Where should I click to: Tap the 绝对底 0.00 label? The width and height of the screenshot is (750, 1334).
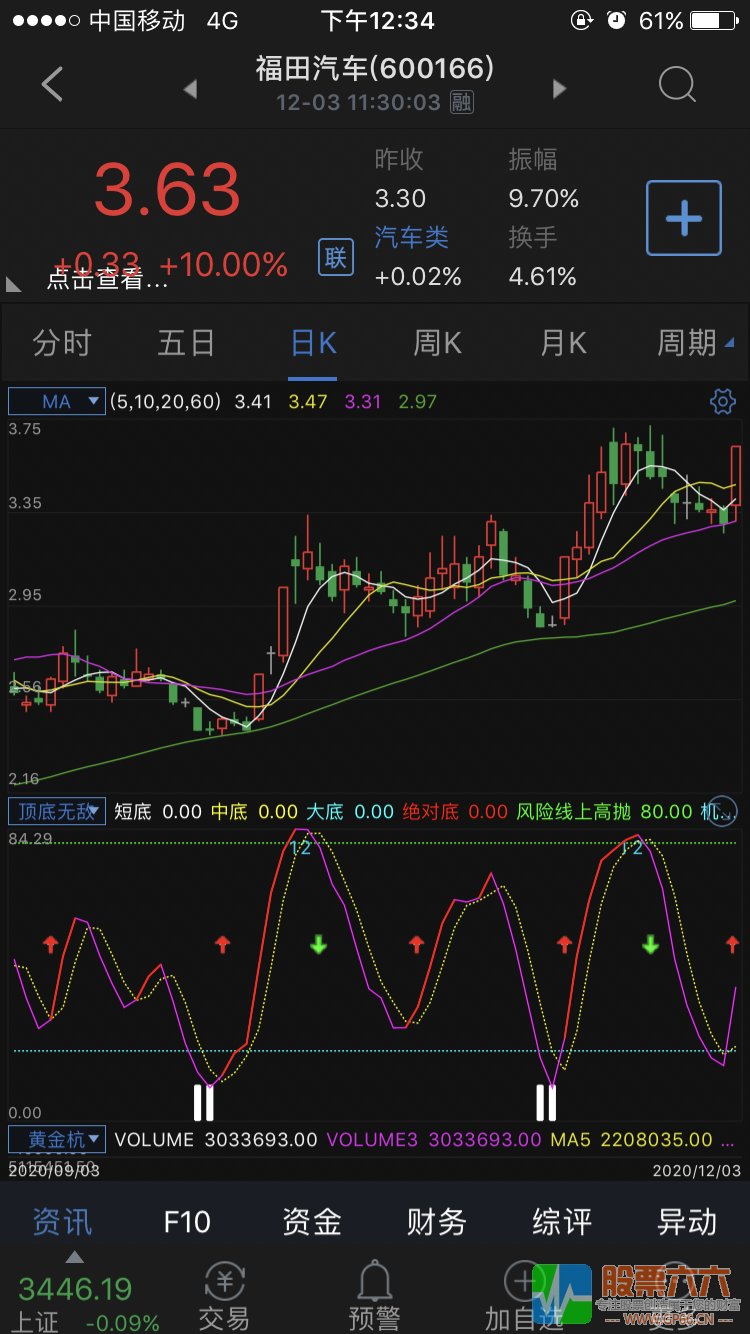[455, 811]
